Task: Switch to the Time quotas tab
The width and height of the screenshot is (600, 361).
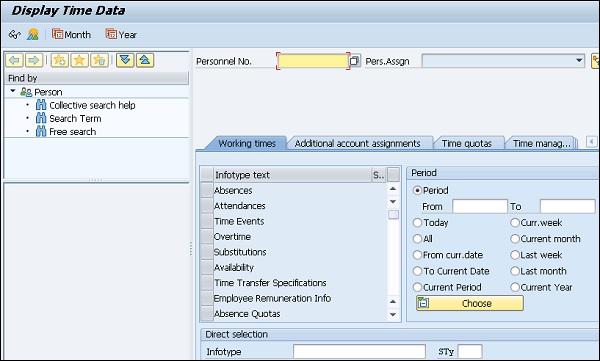Action: (466, 144)
